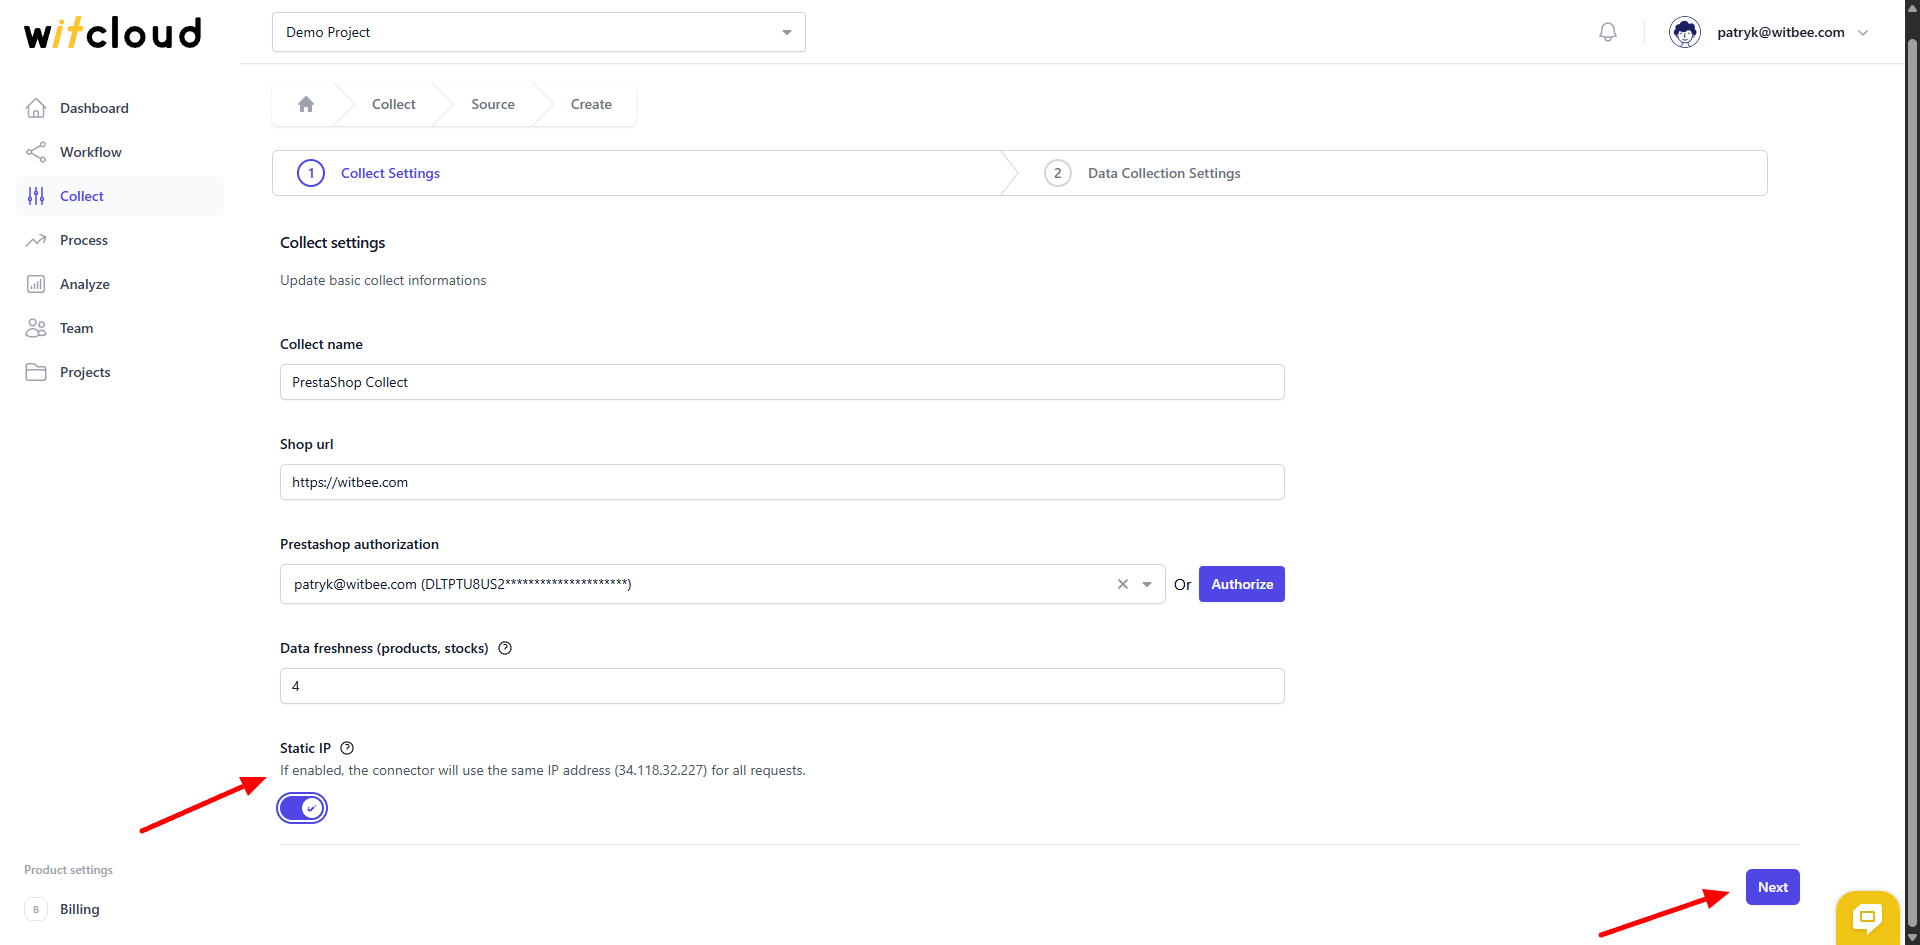The image size is (1920, 945).
Task: Open Dashboard in the sidebar
Action: click(x=120, y=108)
